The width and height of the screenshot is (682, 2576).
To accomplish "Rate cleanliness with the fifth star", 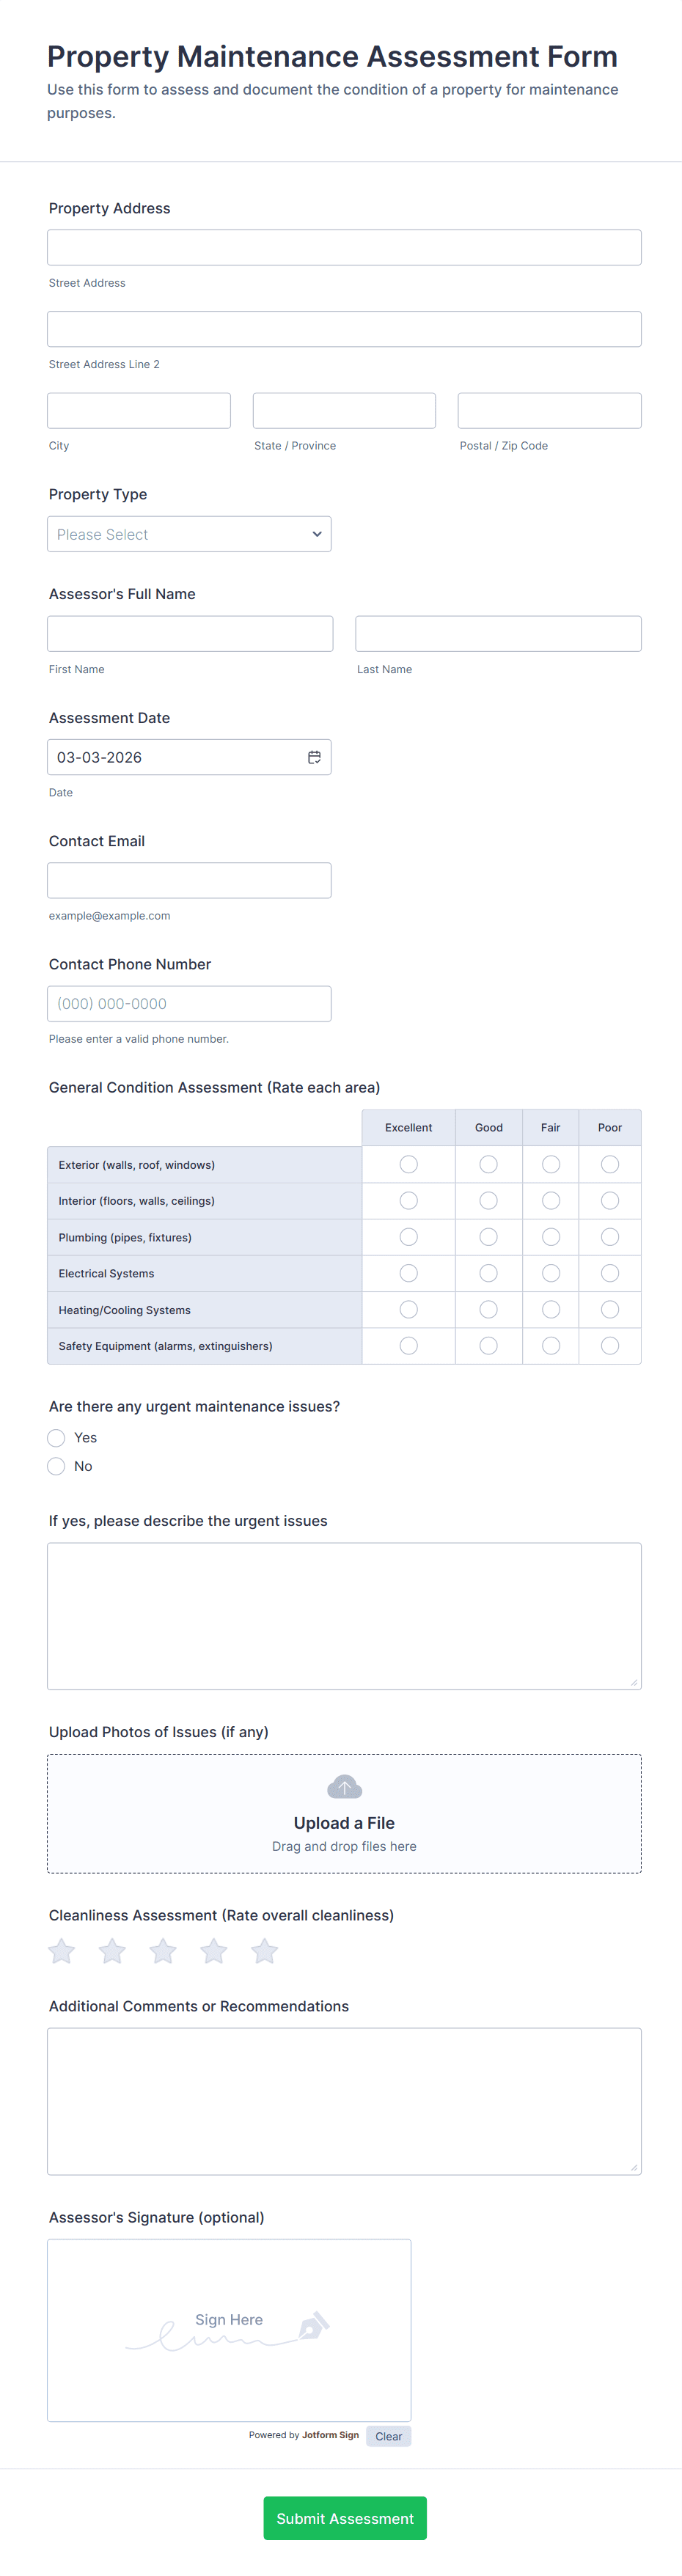I will 265,1950.
